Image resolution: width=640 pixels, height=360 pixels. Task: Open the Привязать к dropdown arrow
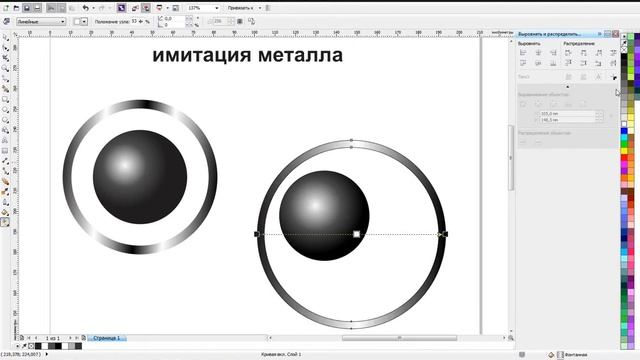tap(260, 8)
